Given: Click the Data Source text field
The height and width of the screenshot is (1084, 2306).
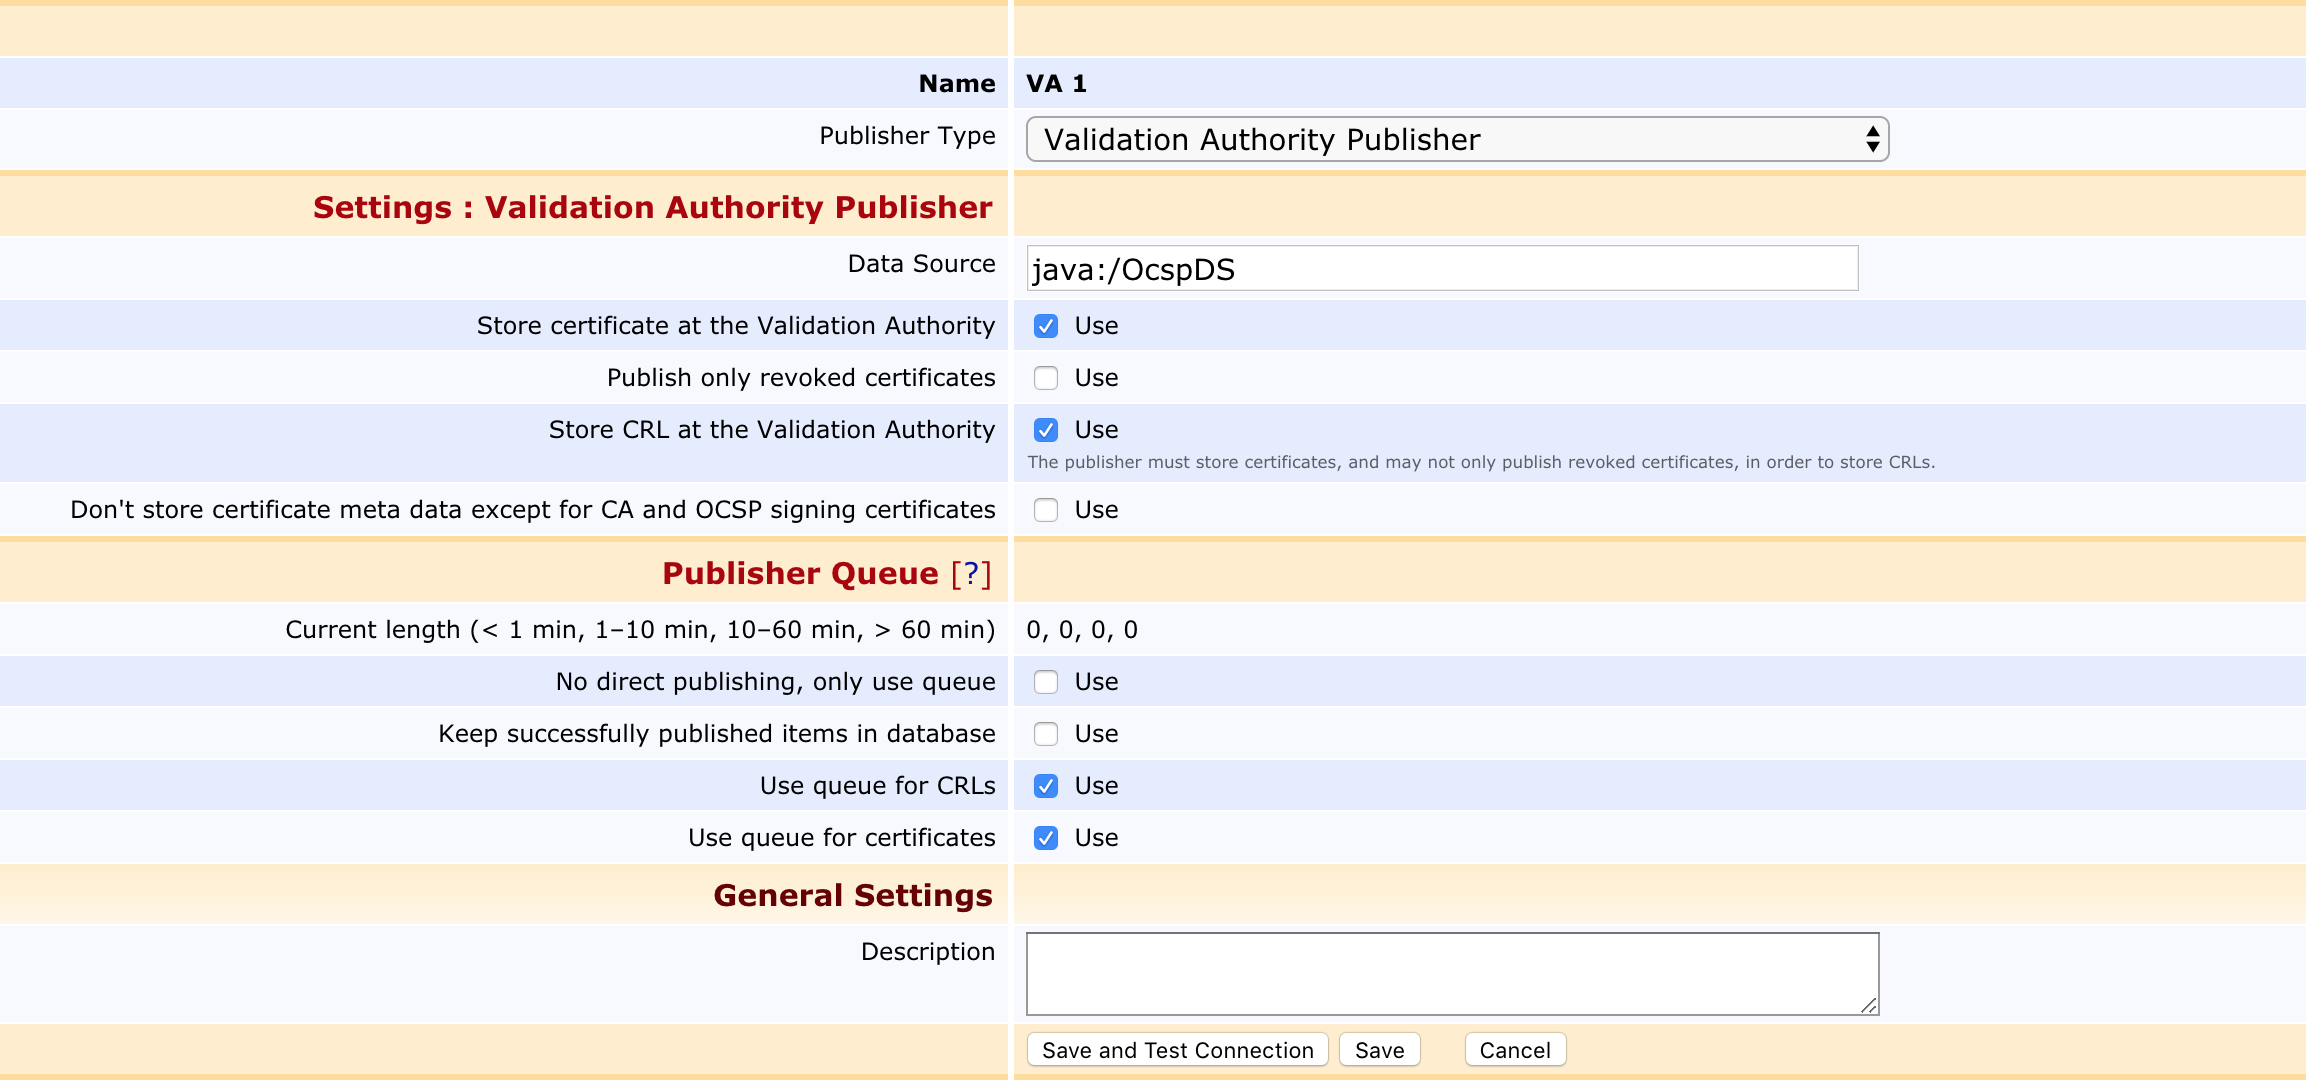Looking at the screenshot, I should coord(1441,269).
